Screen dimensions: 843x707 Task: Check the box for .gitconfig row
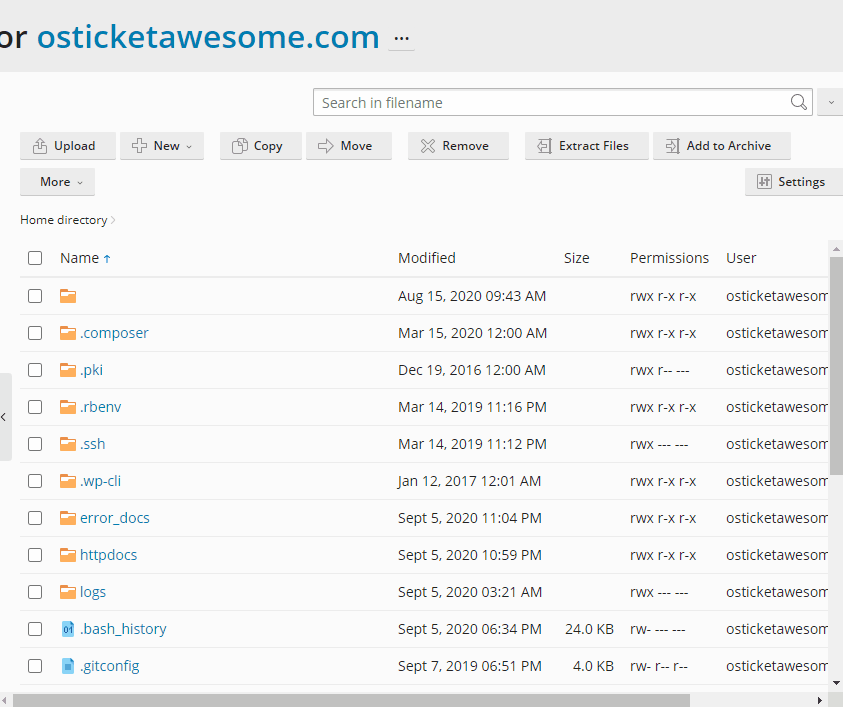[35, 666]
